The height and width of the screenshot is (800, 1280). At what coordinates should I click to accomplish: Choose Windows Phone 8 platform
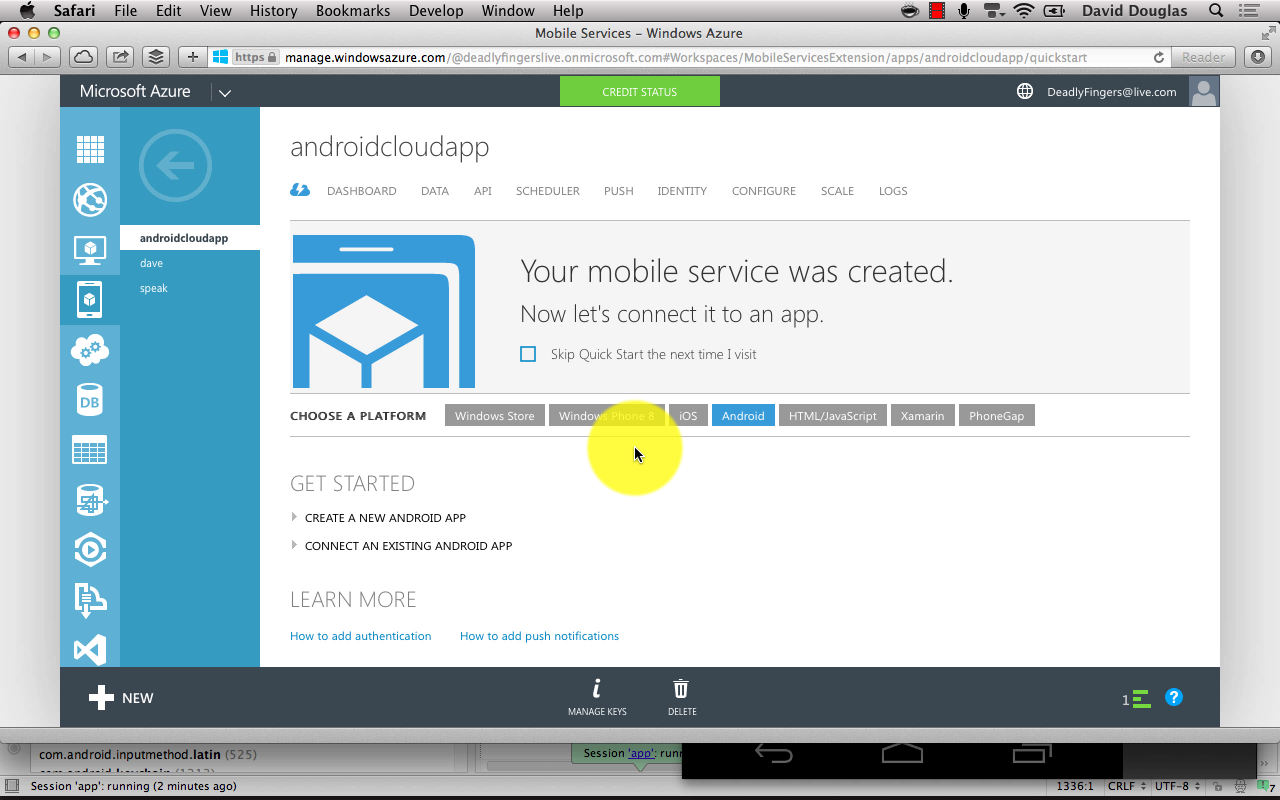click(606, 416)
